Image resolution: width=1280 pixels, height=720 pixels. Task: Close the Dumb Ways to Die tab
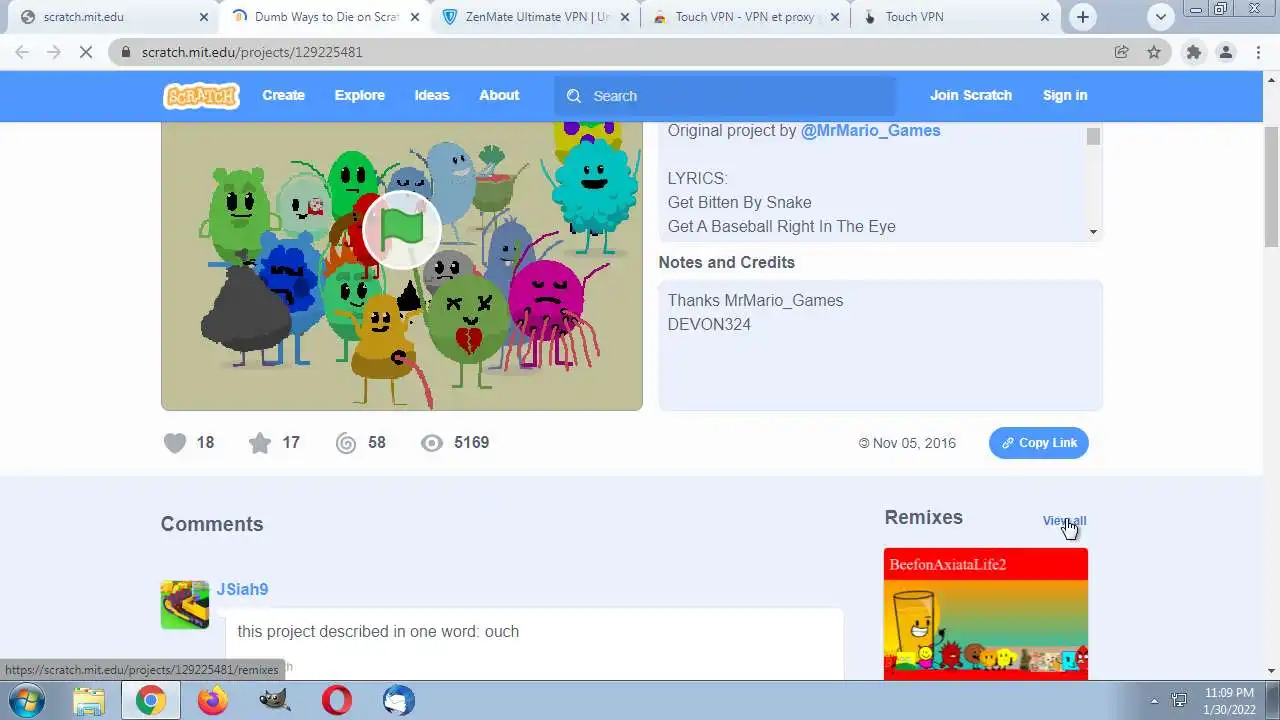click(x=415, y=17)
